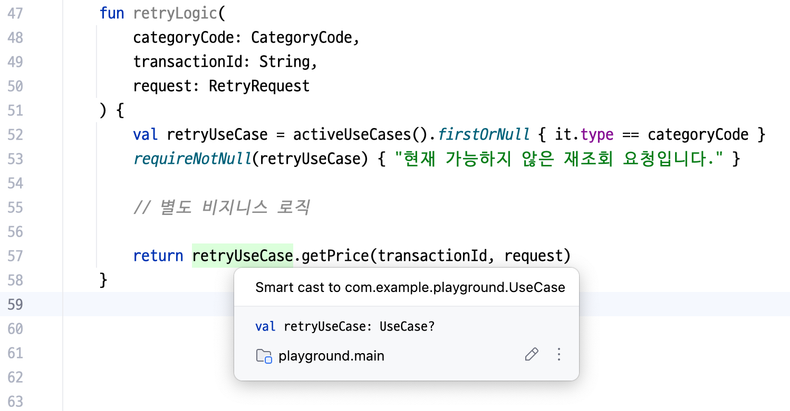The image size is (790, 411).
Task: Click the module folder icon beside playground.main
Action: click(264, 356)
